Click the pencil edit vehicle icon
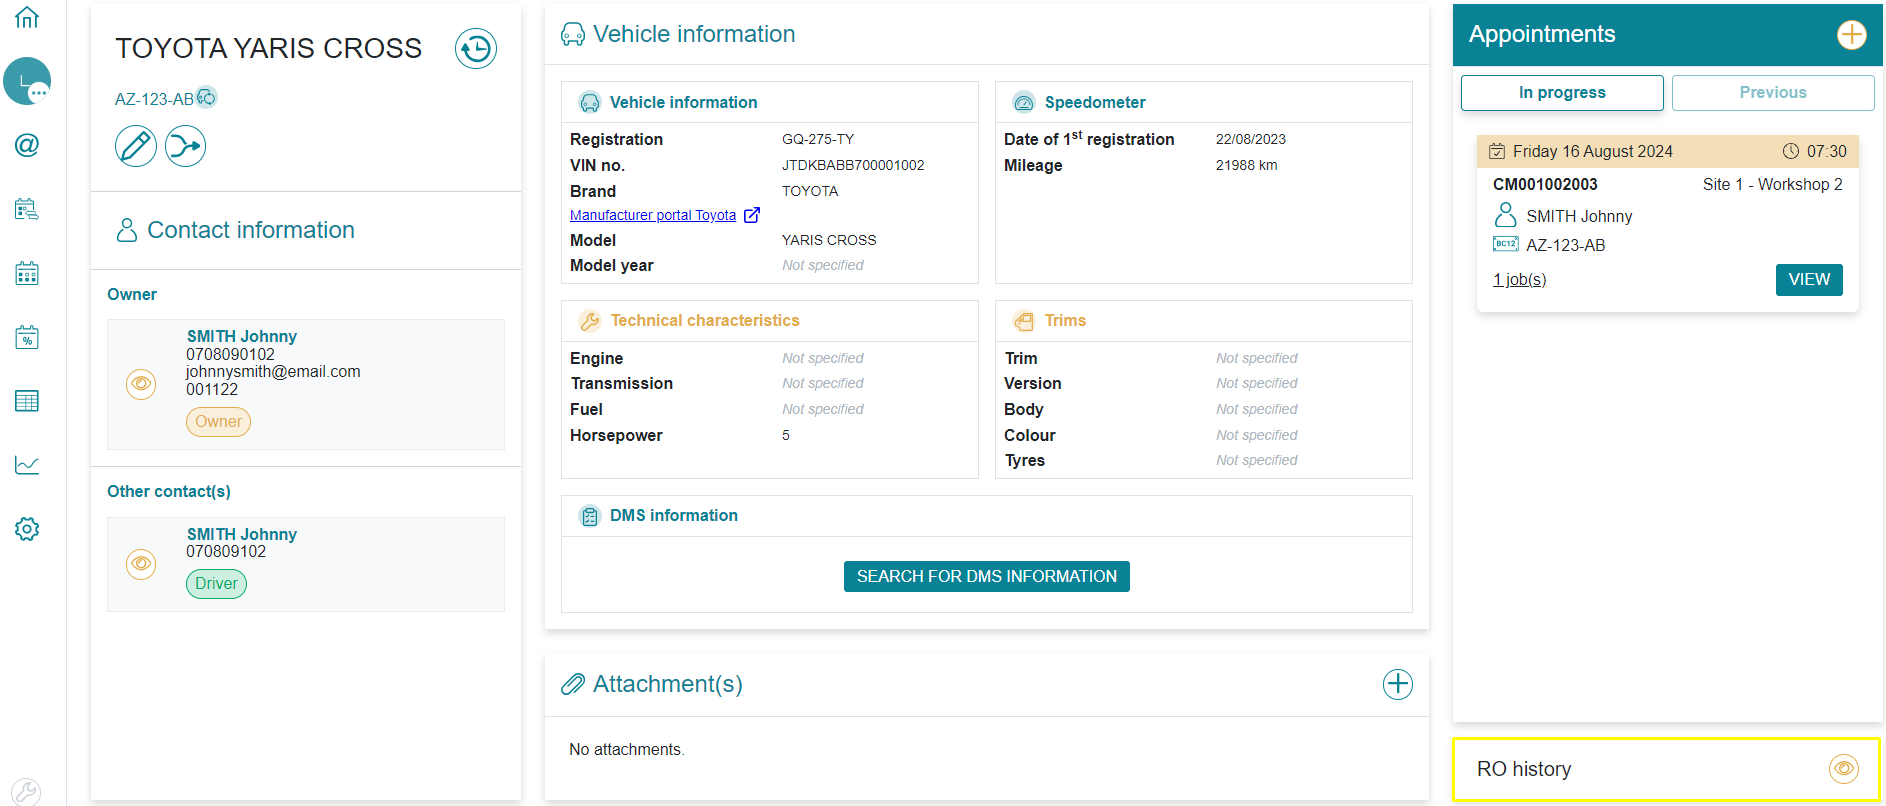Screen dimensions: 1886x806 (136, 146)
